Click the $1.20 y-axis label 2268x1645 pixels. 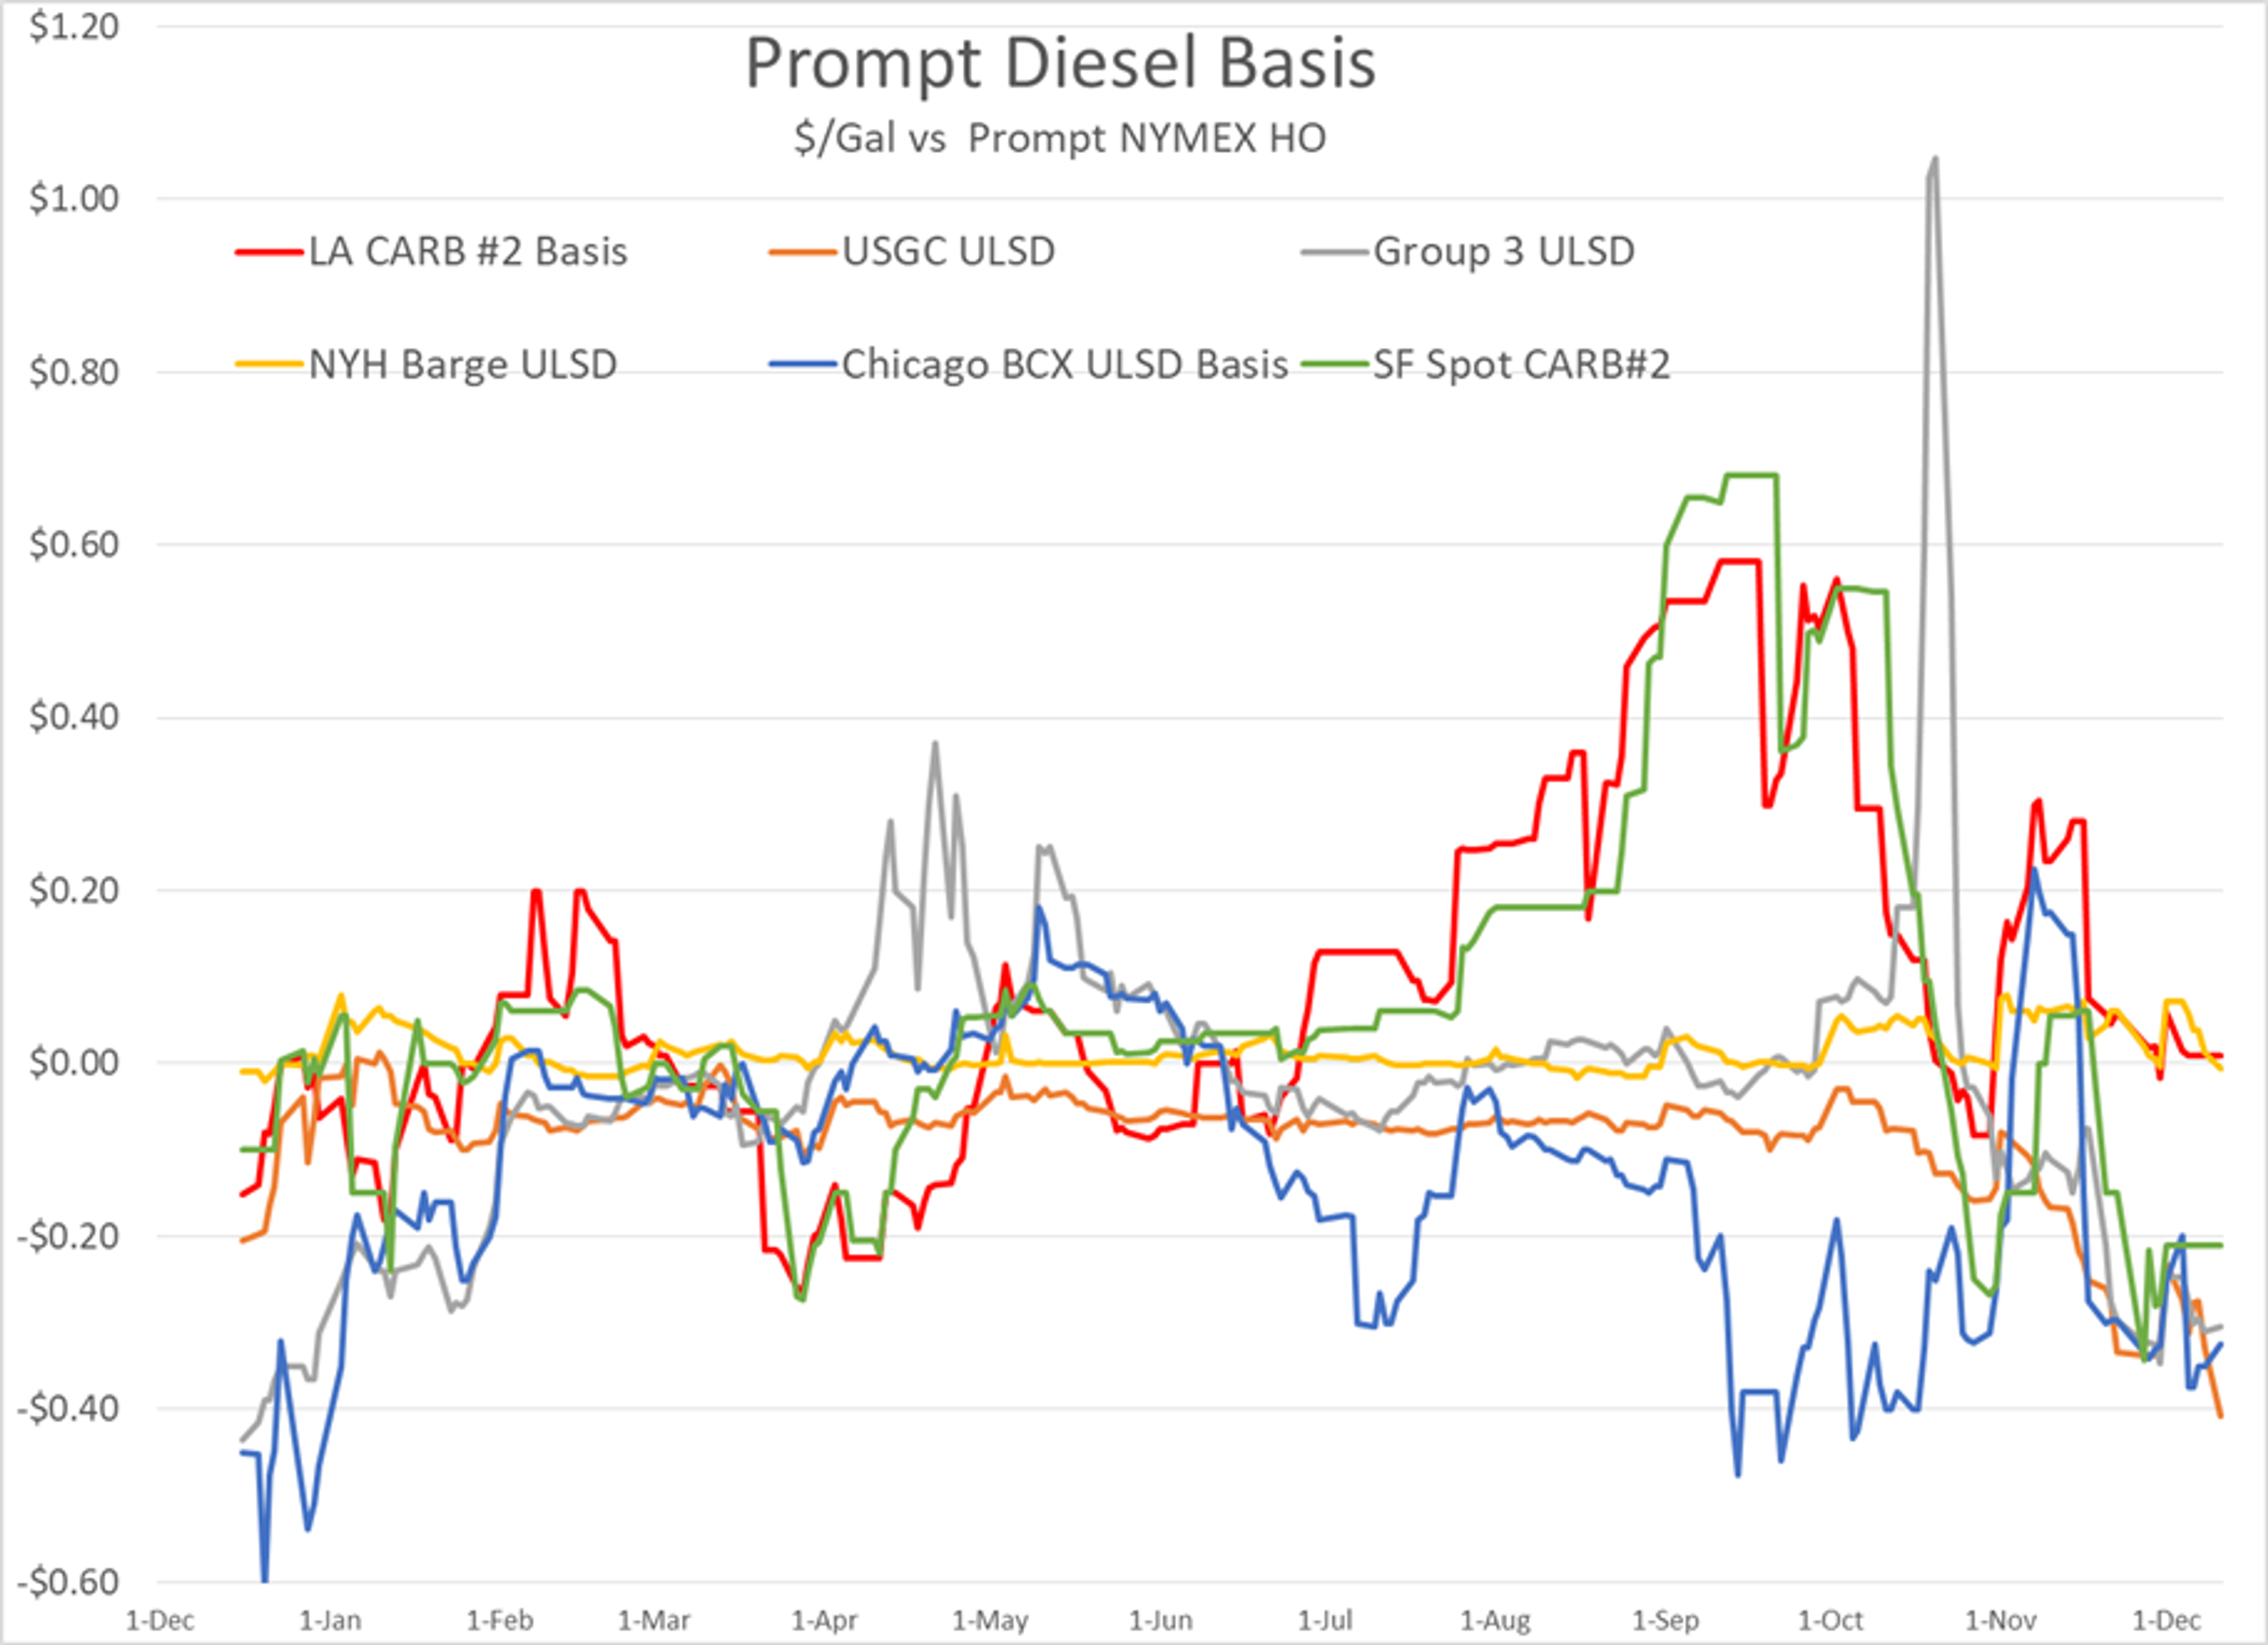click(74, 27)
